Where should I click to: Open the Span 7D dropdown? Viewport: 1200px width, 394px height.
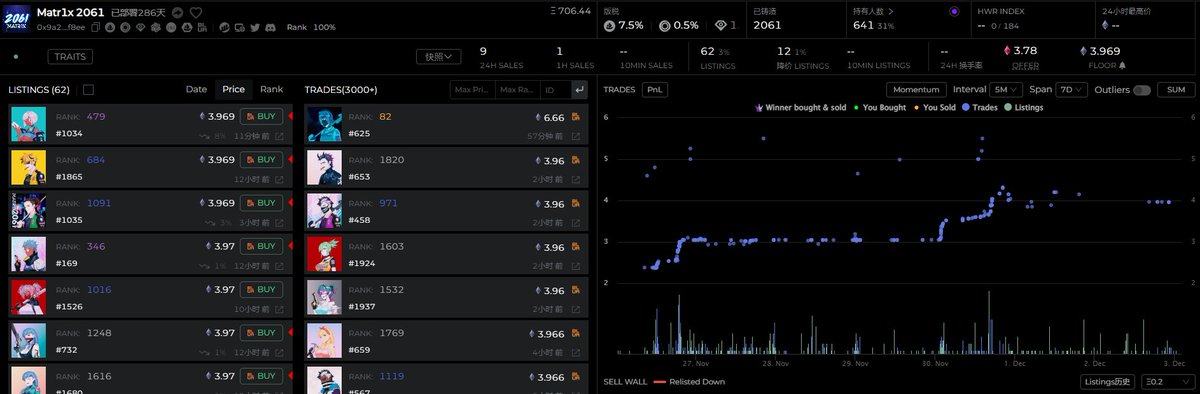point(1072,89)
